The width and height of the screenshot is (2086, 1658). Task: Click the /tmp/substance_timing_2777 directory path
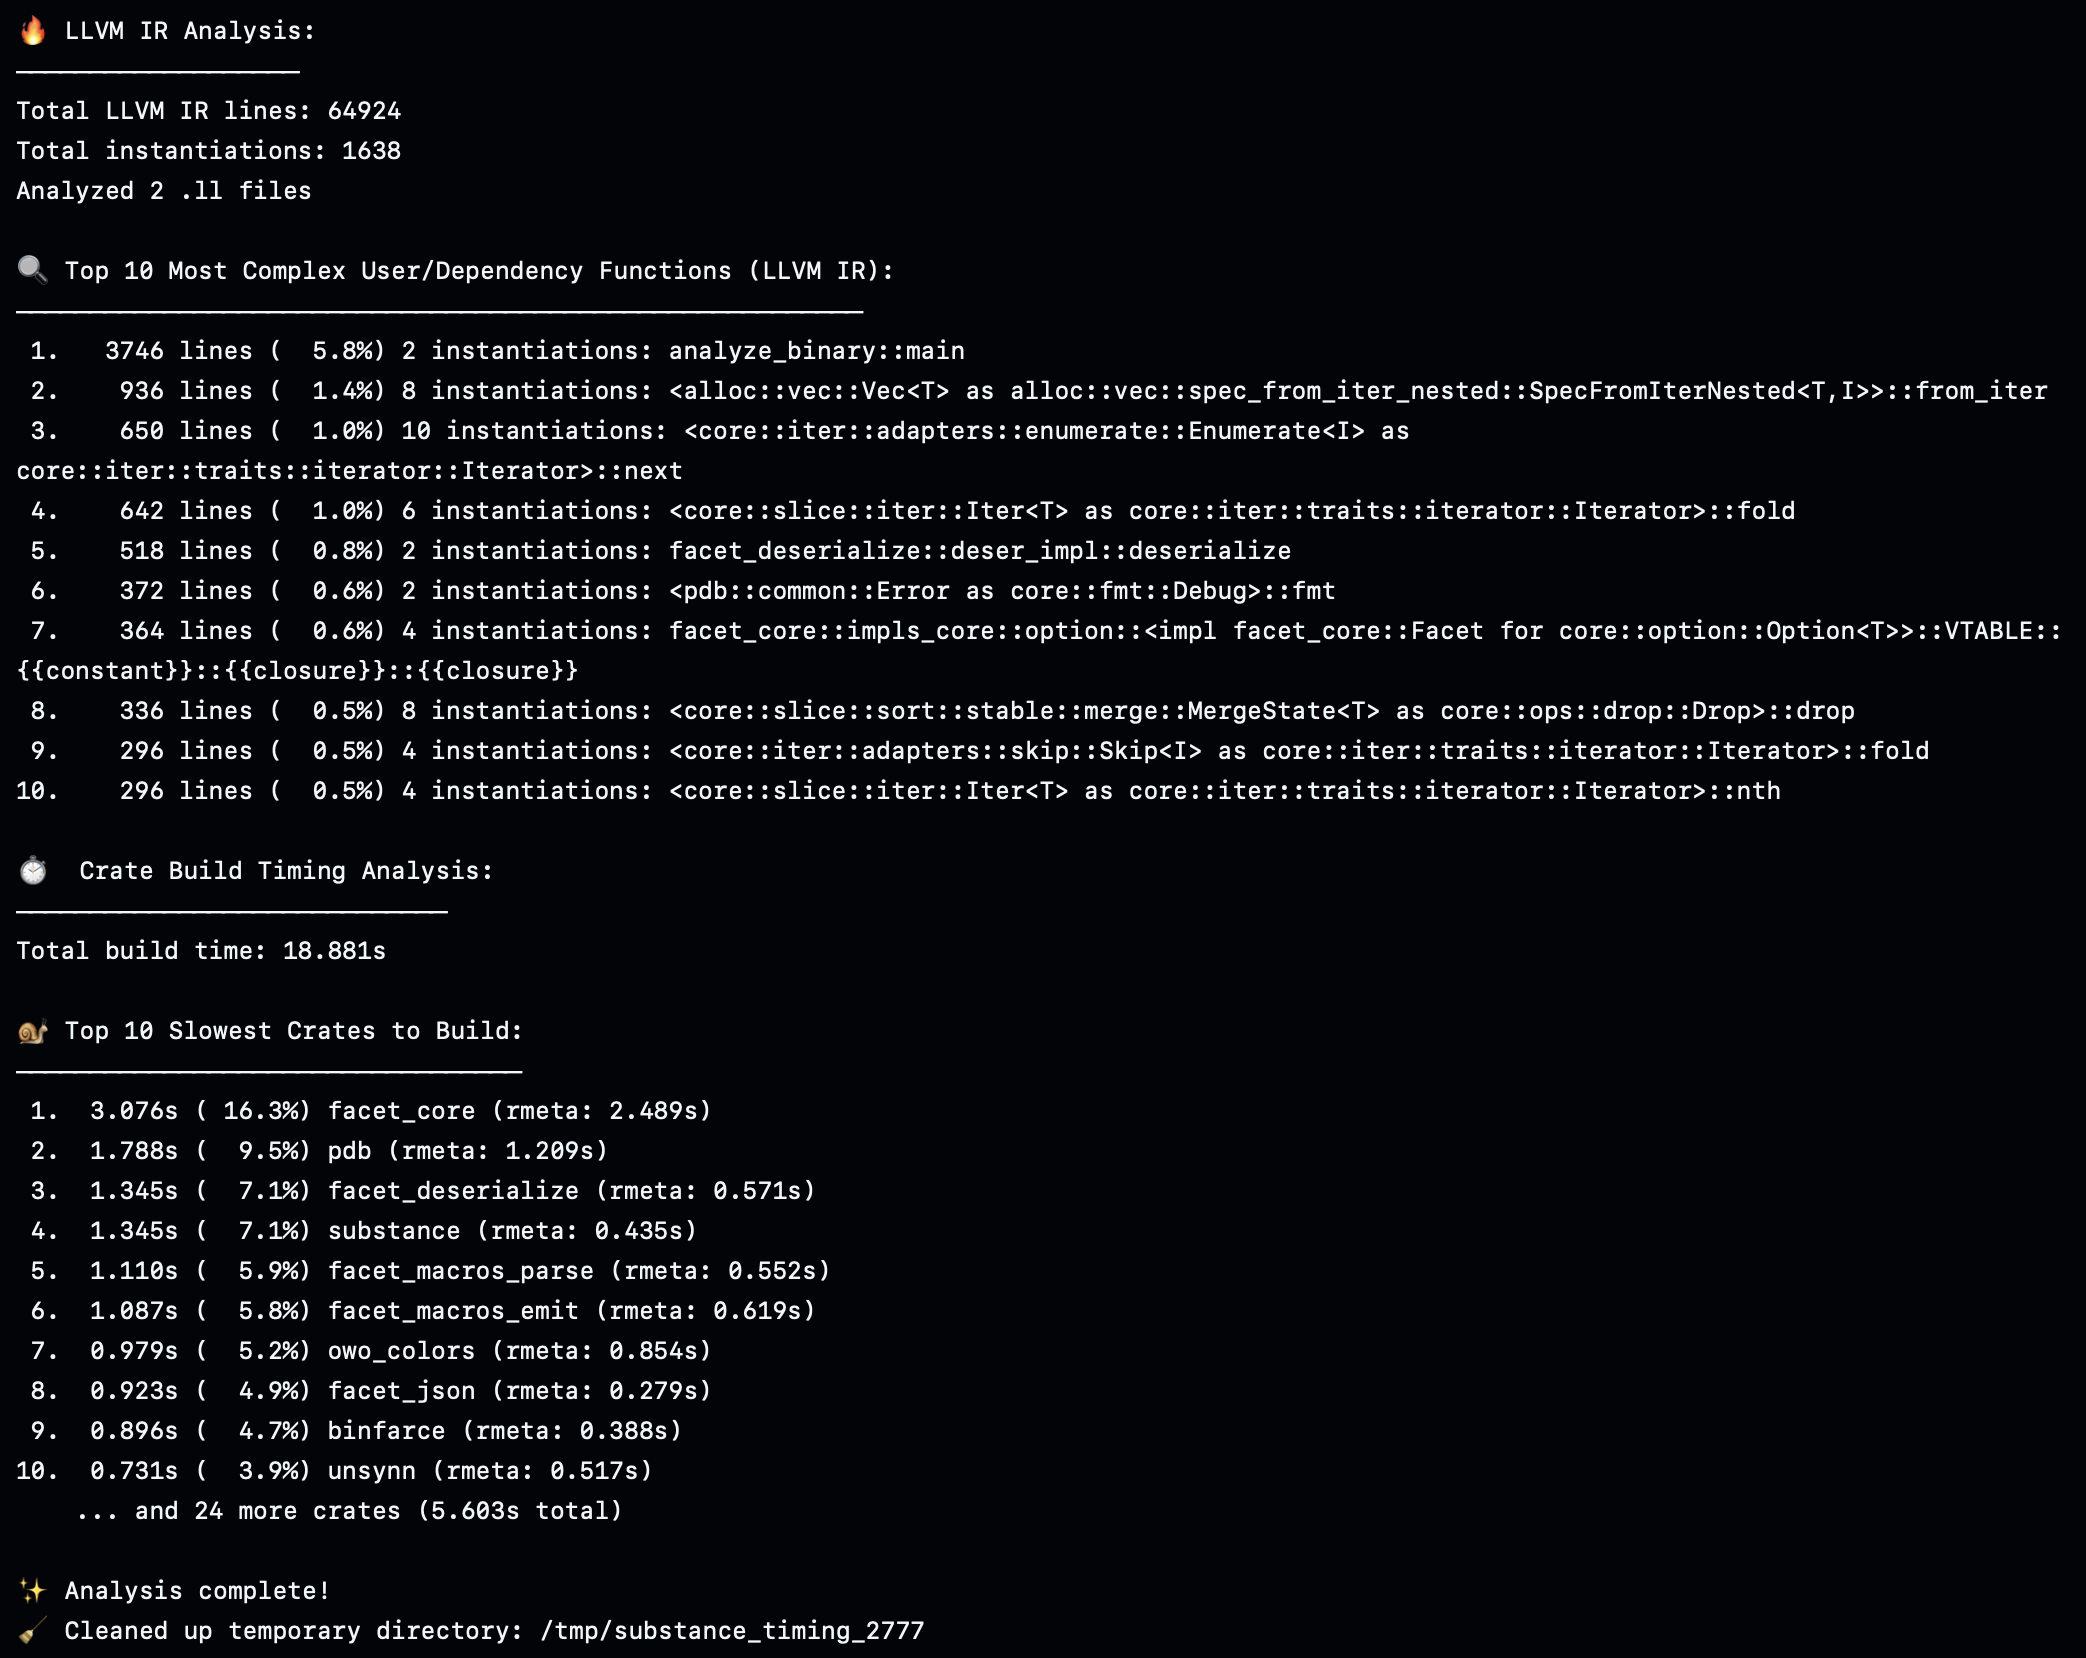[732, 1631]
